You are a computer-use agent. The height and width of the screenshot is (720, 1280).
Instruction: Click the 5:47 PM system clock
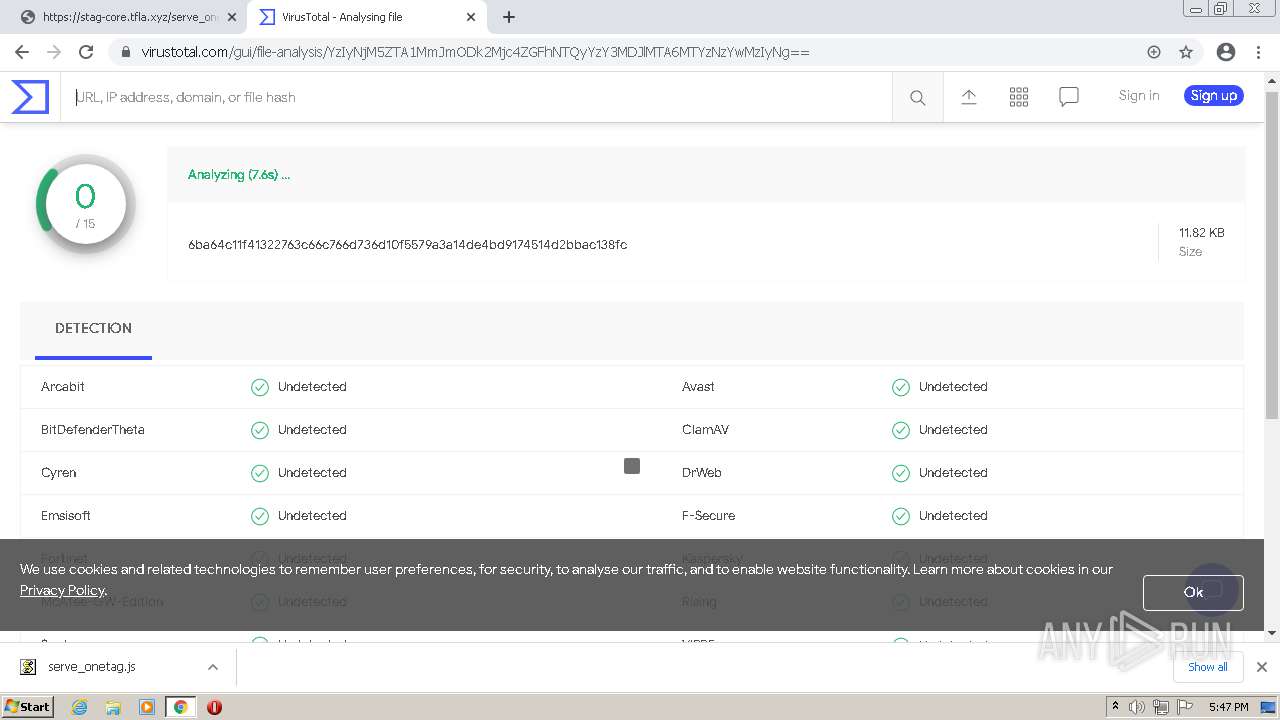click(1228, 707)
